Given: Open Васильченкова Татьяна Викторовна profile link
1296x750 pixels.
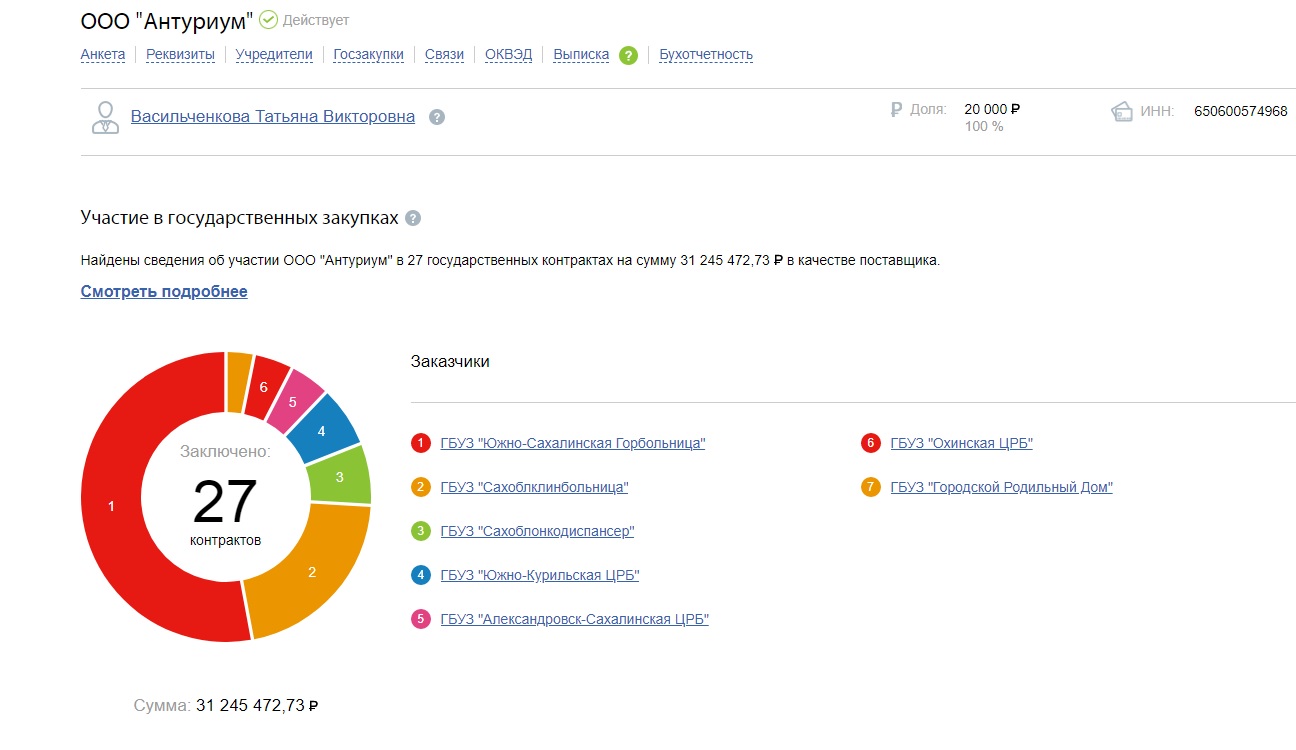Looking at the screenshot, I should click(x=272, y=117).
